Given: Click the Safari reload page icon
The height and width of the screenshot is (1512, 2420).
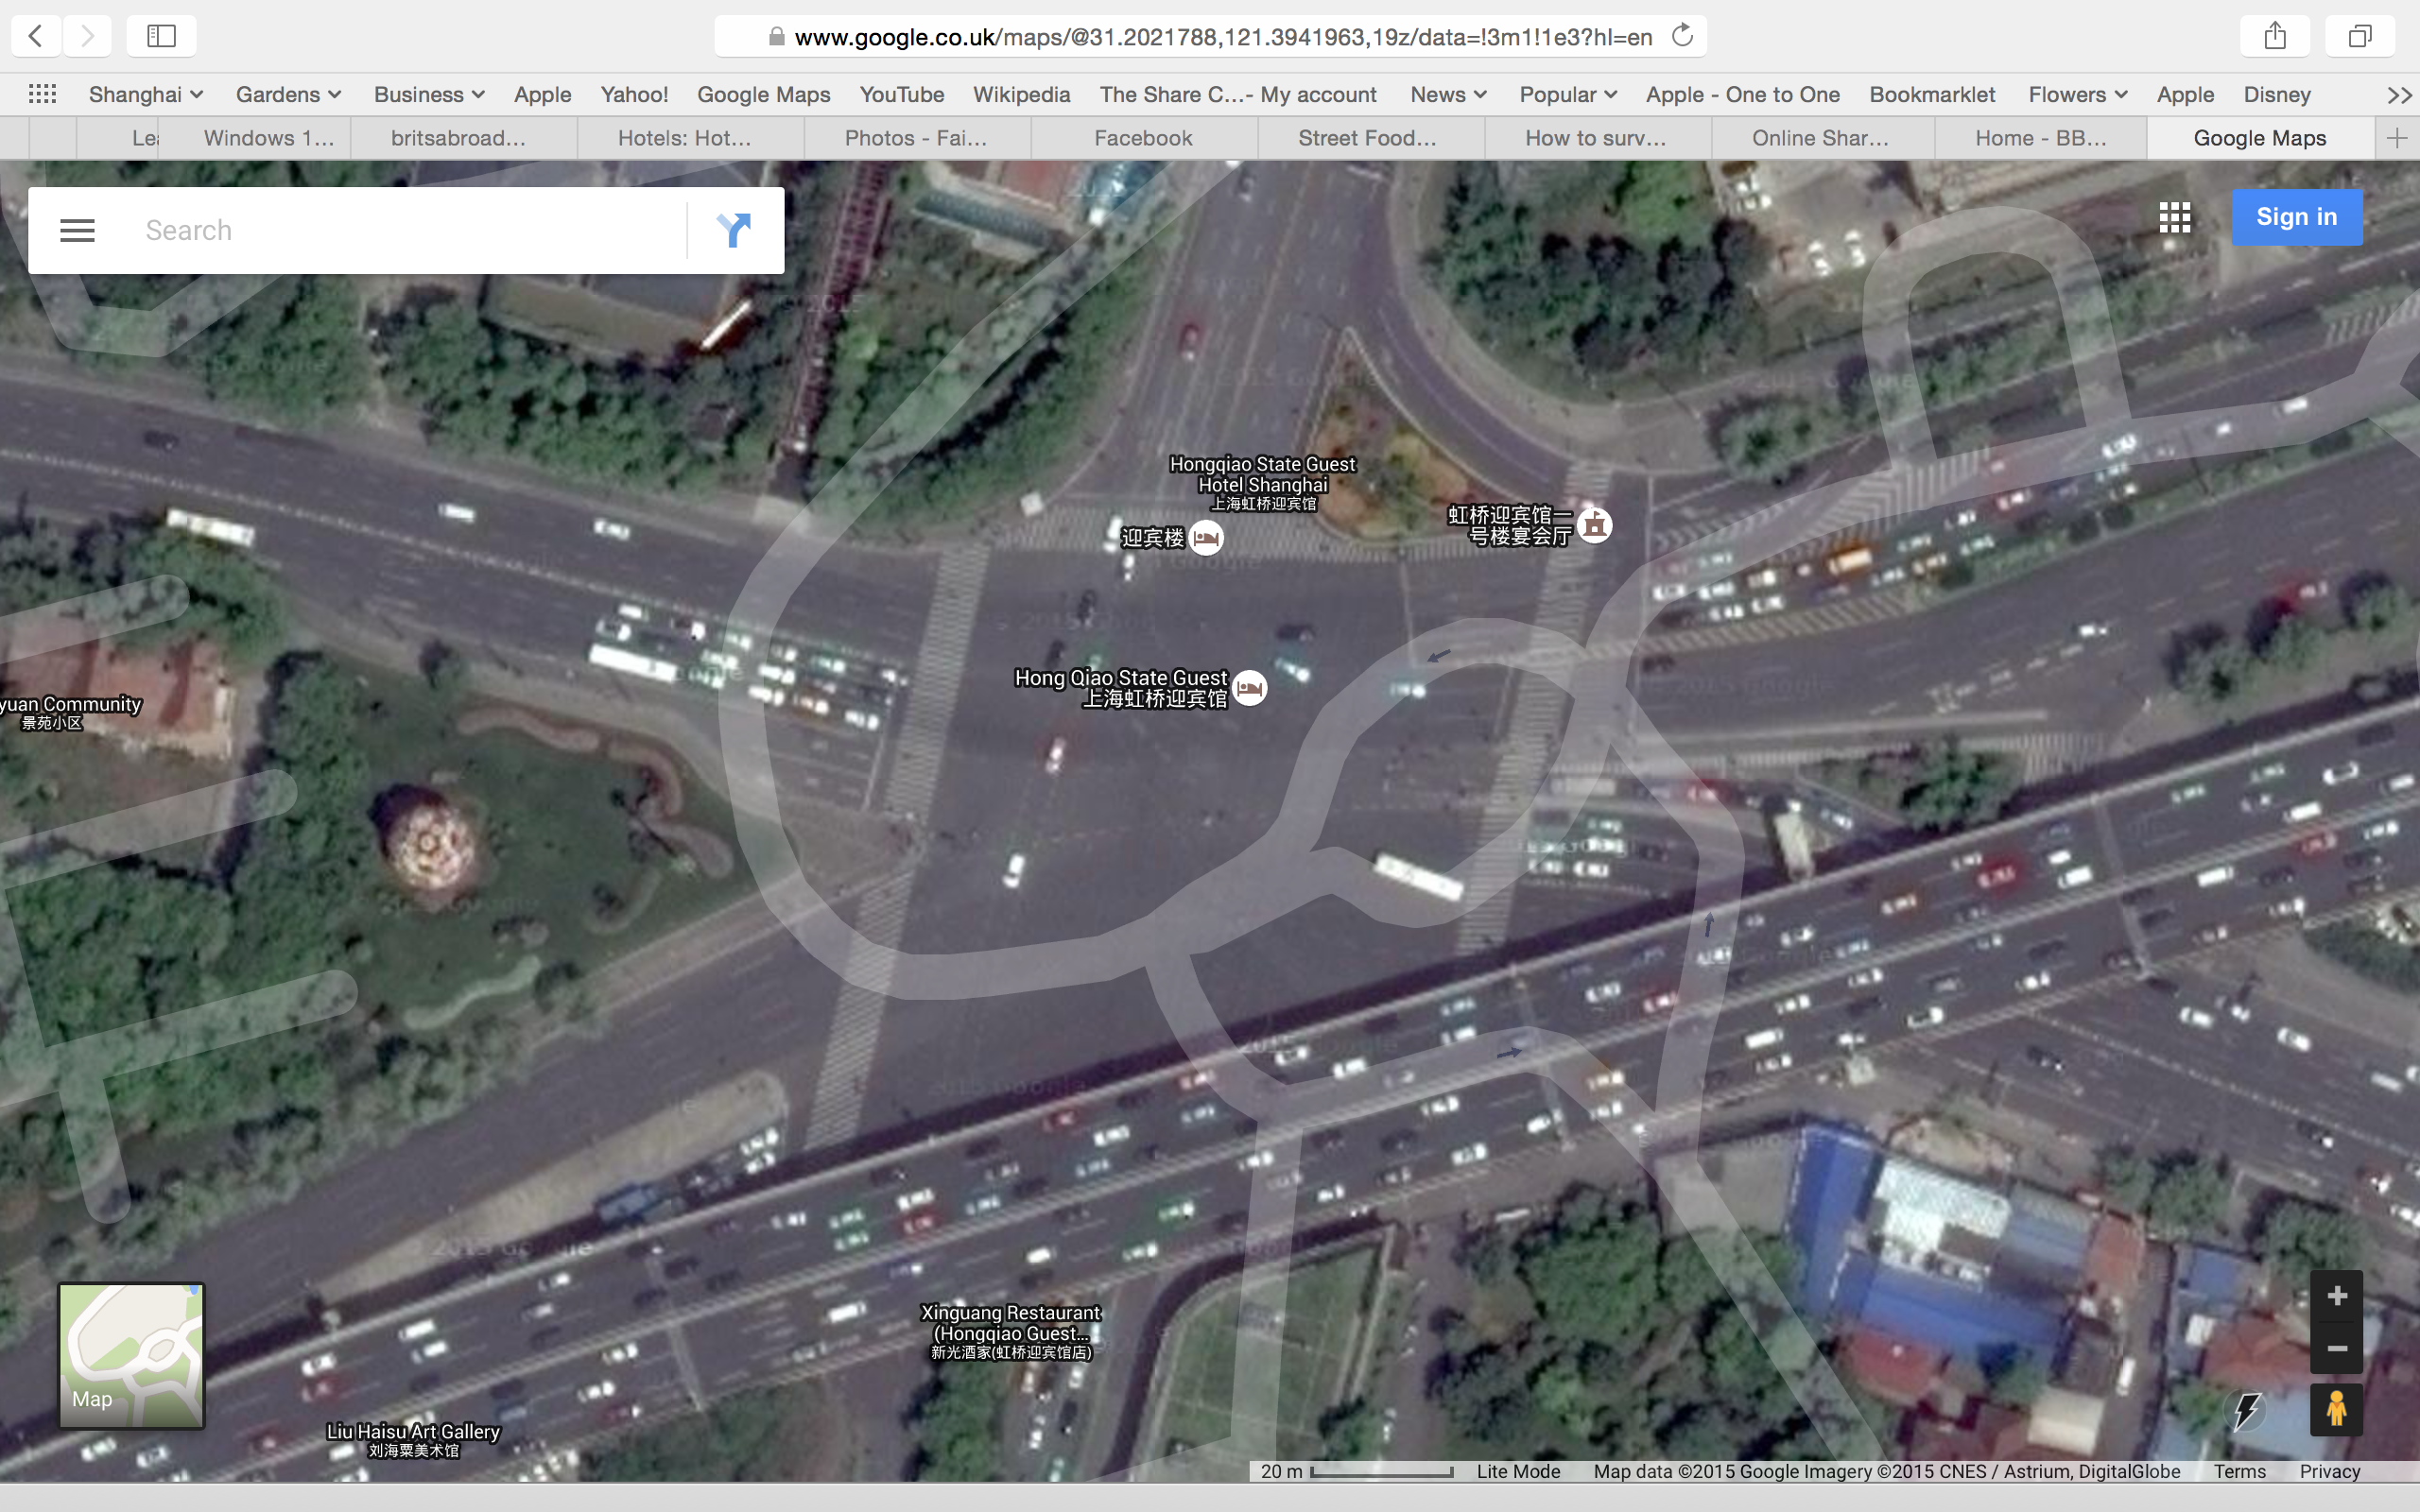Looking at the screenshot, I should (x=1682, y=36).
